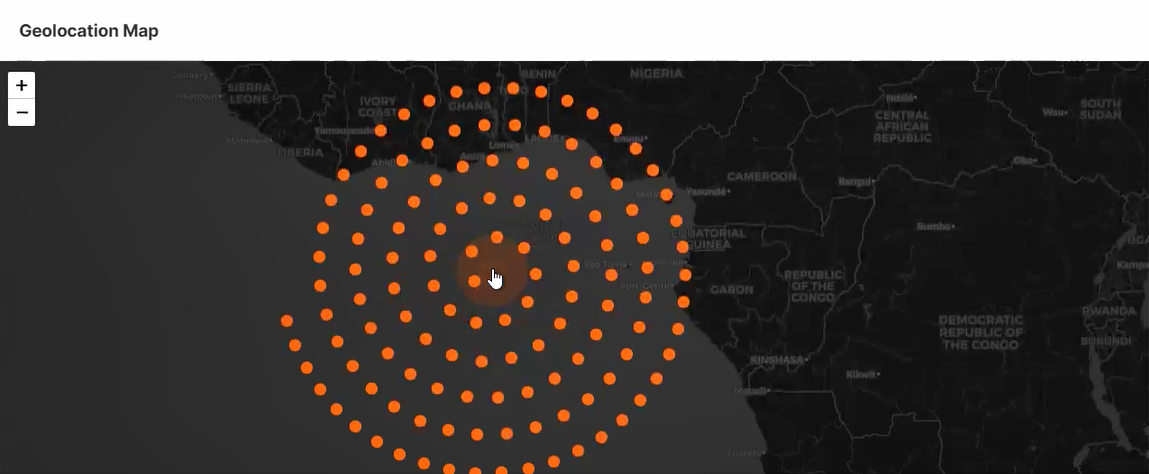
Task: Click the Cameroon label on the map
Action: click(761, 176)
